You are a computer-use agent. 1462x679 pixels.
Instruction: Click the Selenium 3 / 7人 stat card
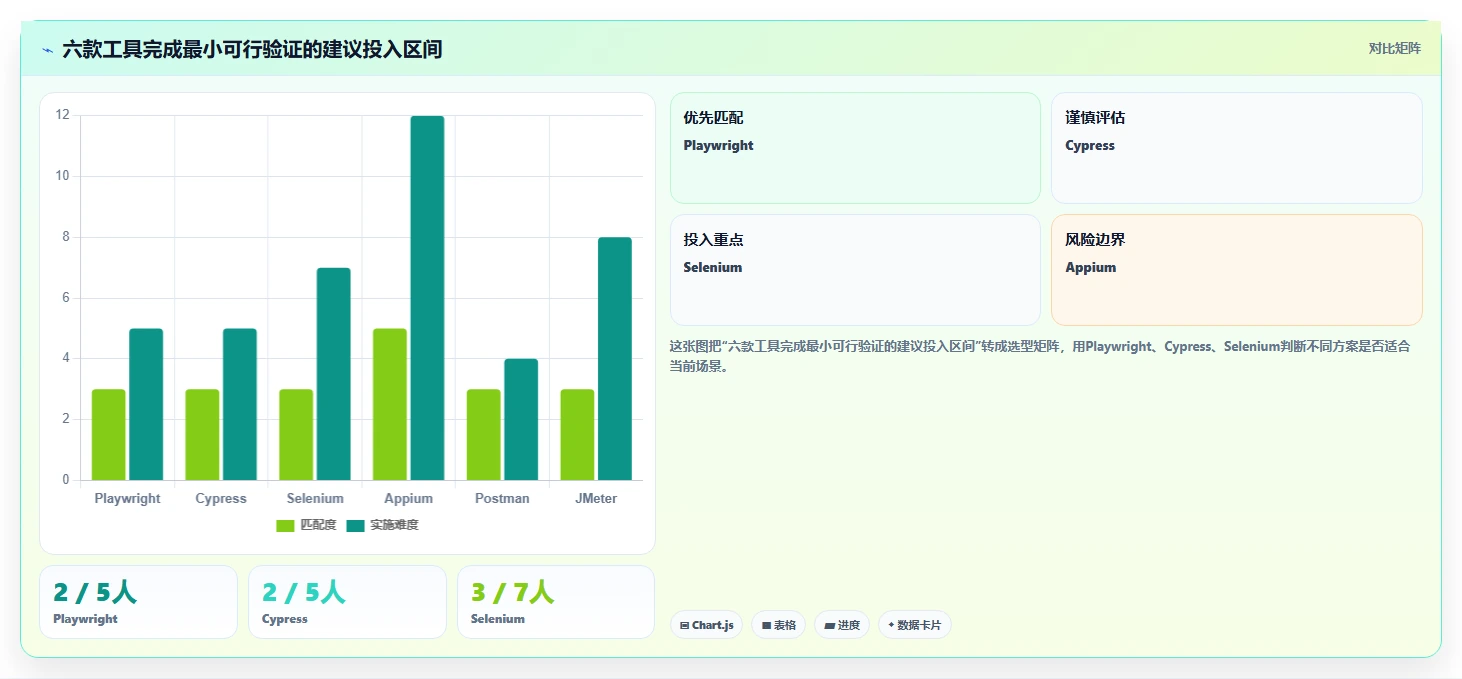point(556,602)
